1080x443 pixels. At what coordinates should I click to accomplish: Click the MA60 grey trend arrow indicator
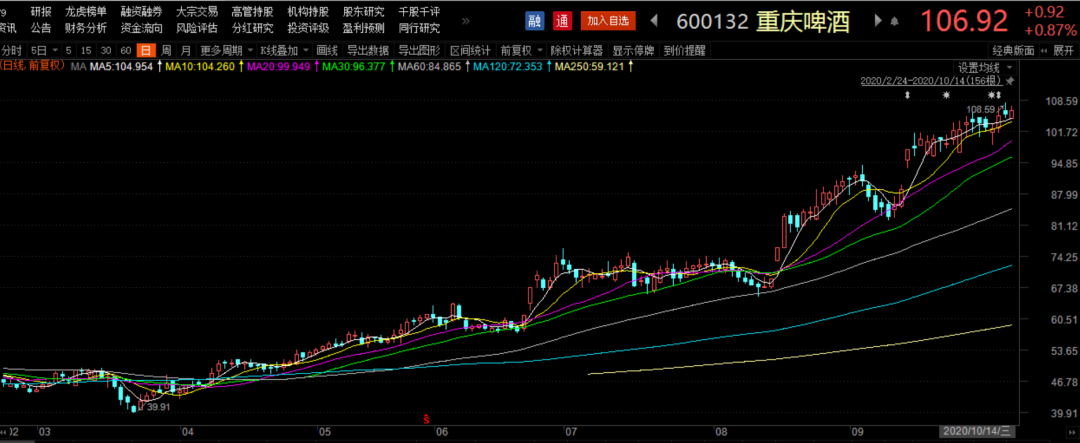pyautogui.click(x=467, y=67)
